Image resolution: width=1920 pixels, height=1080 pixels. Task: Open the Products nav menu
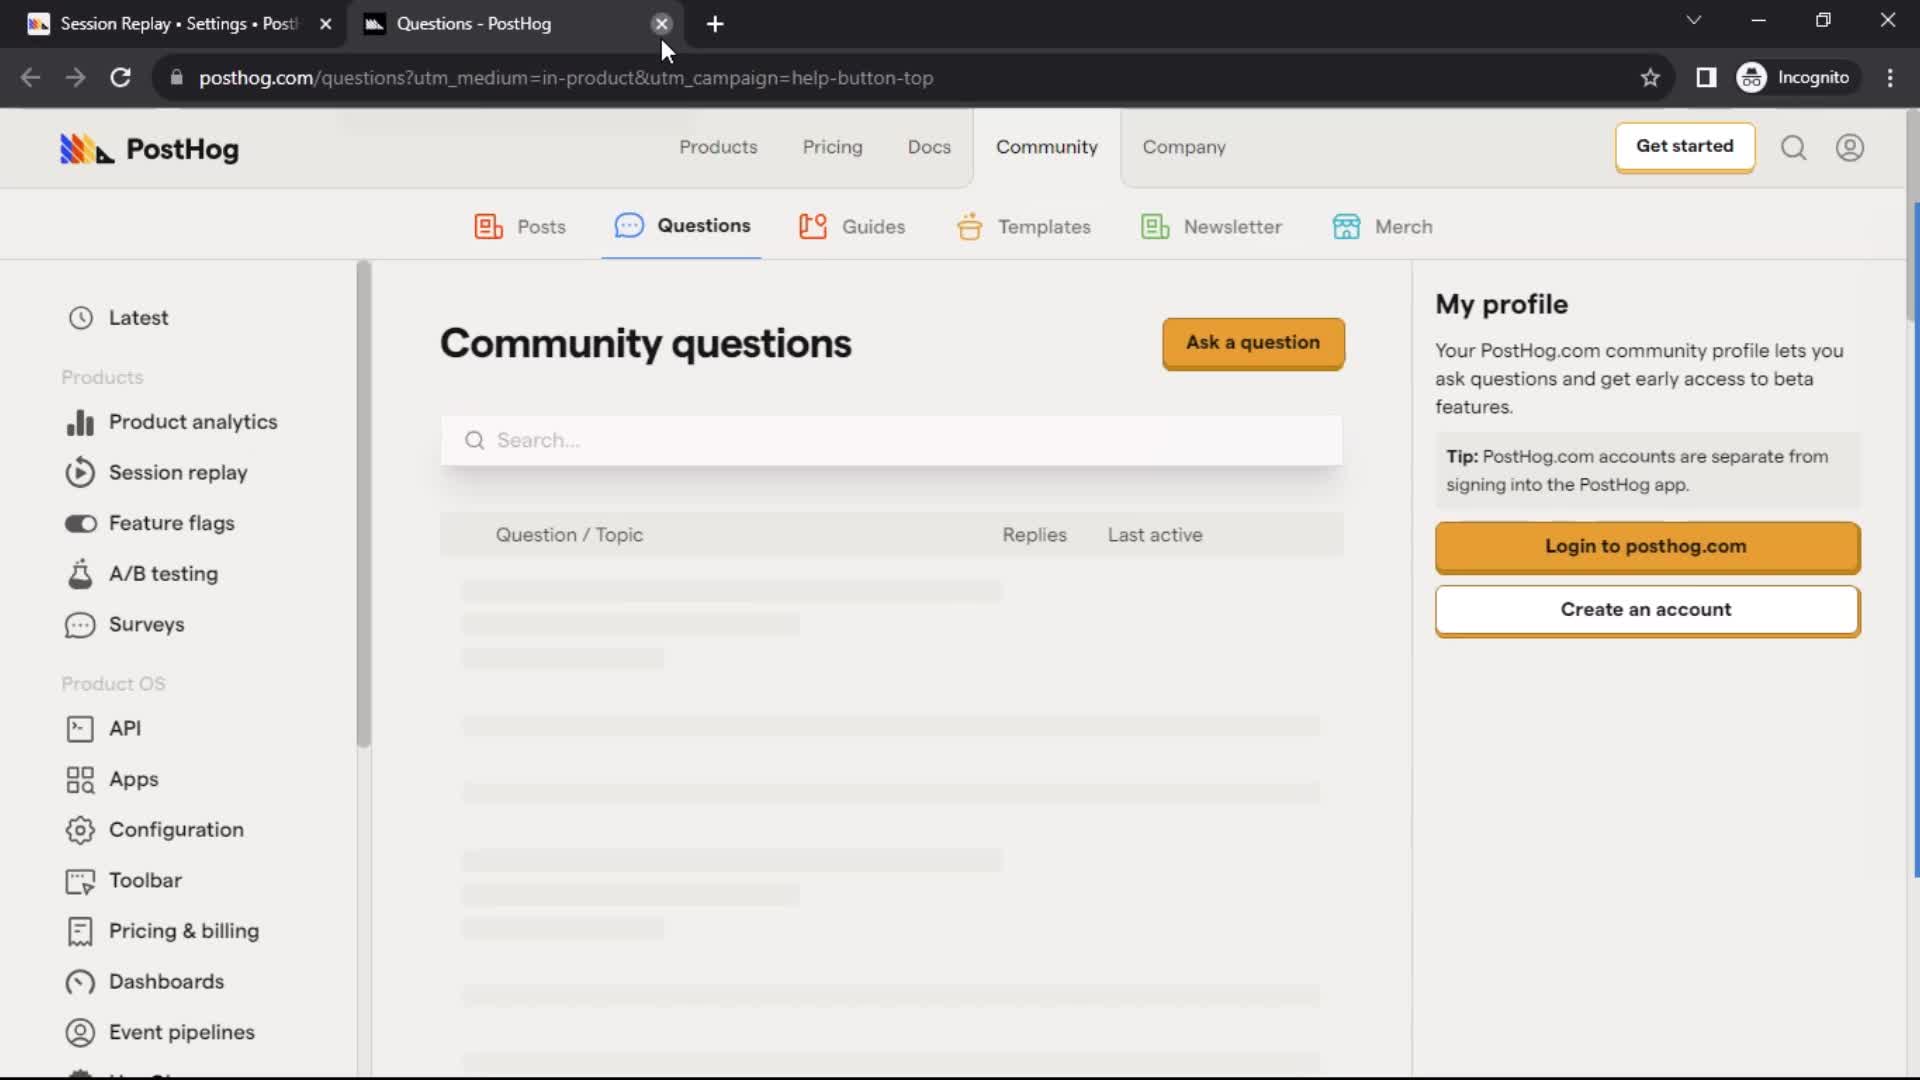(718, 147)
